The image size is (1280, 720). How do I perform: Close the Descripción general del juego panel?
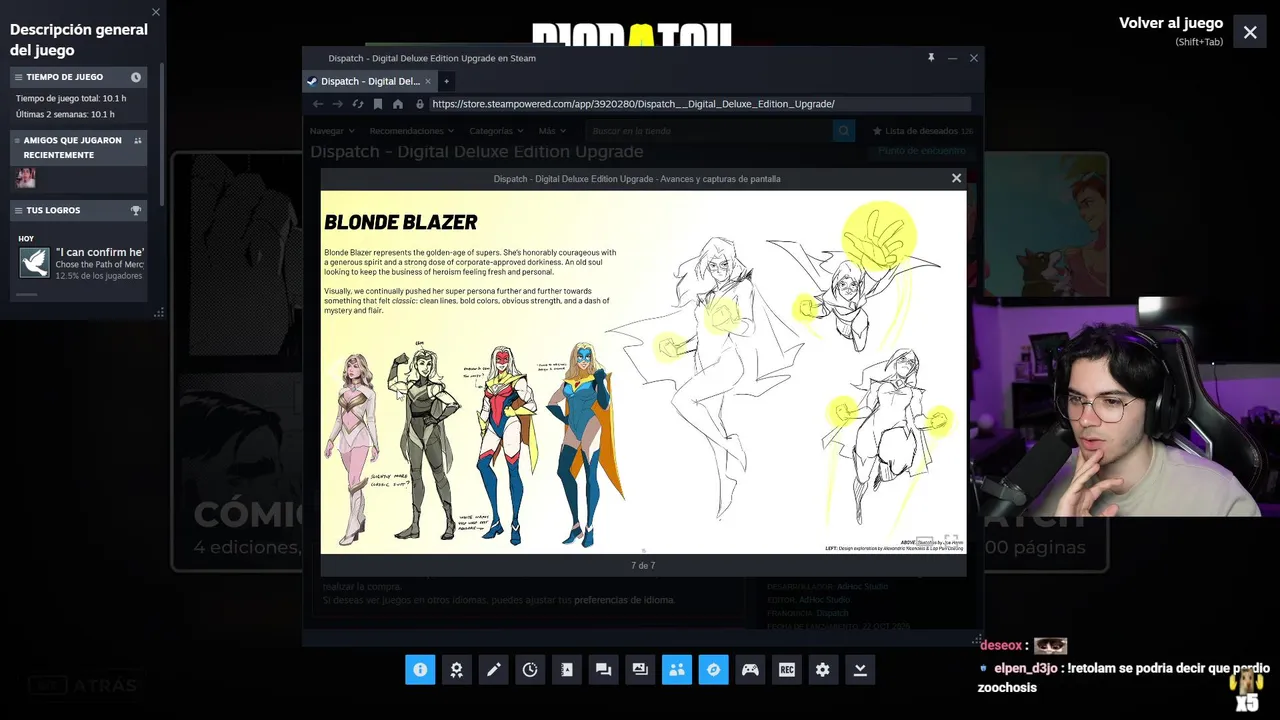(156, 12)
